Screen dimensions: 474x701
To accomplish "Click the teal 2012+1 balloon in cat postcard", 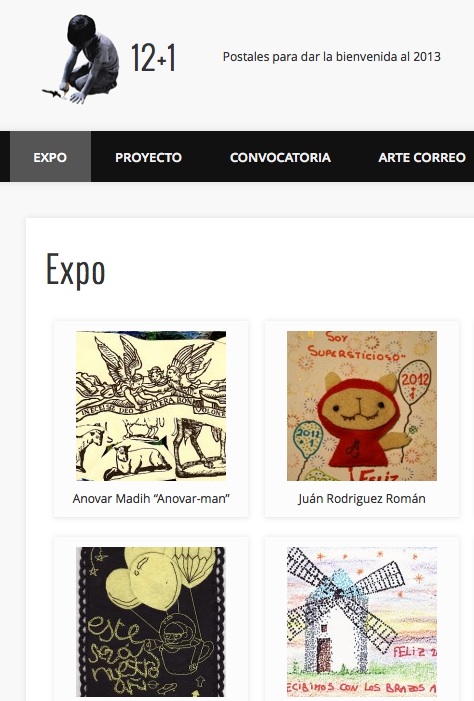I will point(308,439).
